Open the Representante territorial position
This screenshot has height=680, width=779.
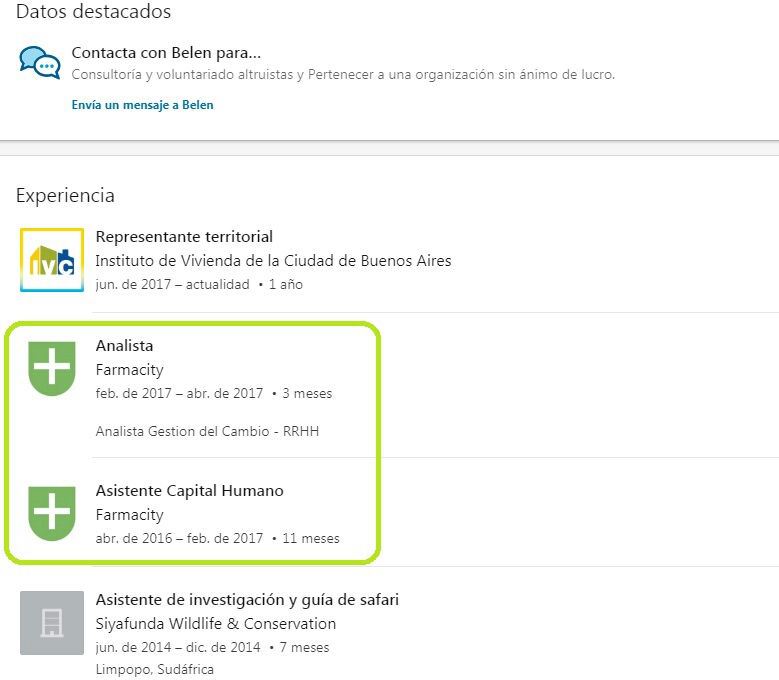coord(184,237)
